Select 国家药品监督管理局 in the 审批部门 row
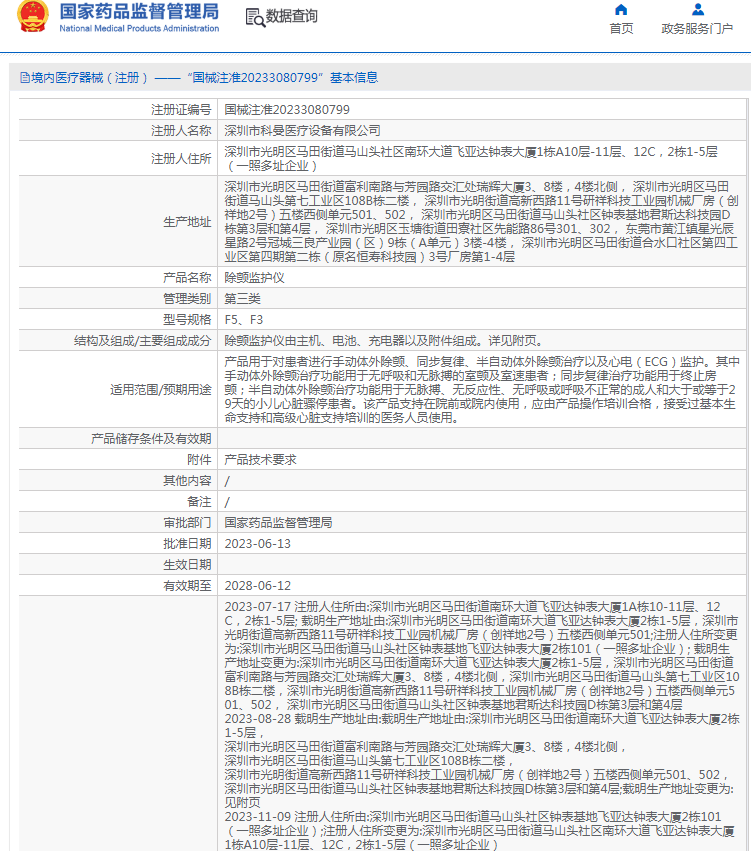Image resolution: width=751 pixels, height=851 pixels. coord(278,523)
